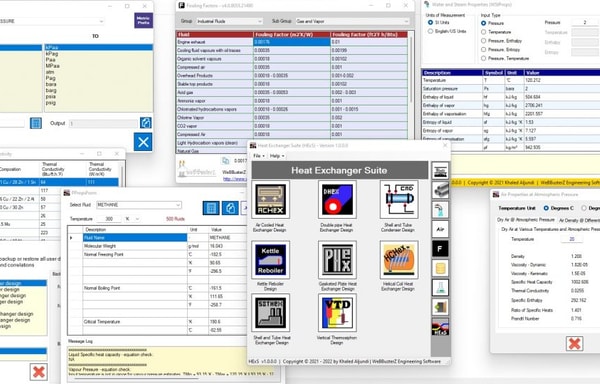Select Engine exhaust row in Fouling Factors
600x384 pixels.
coord(292,42)
